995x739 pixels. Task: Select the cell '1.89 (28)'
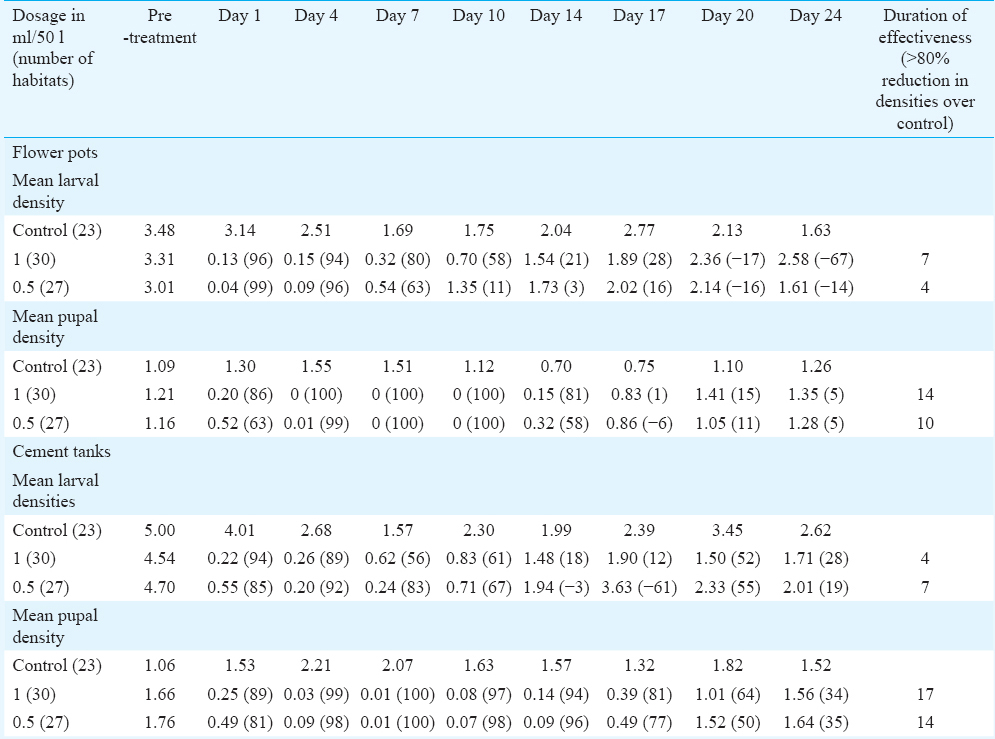click(x=639, y=259)
